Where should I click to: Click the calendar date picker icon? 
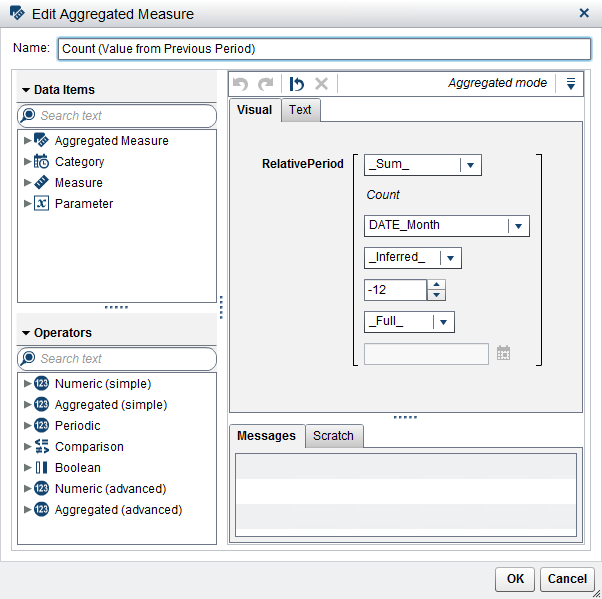[x=504, y=353]
